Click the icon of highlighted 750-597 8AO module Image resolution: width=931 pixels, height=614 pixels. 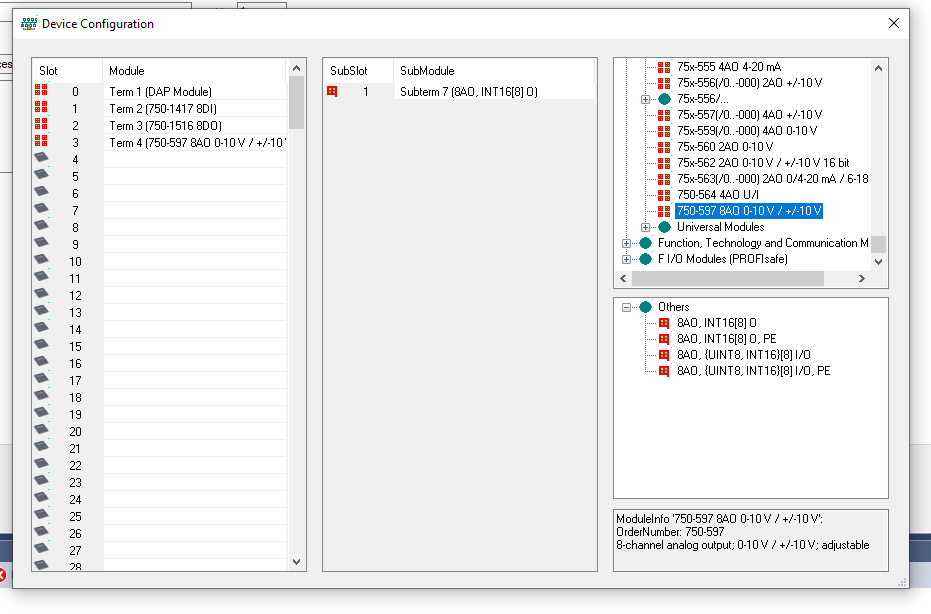(x=664, y=211)
